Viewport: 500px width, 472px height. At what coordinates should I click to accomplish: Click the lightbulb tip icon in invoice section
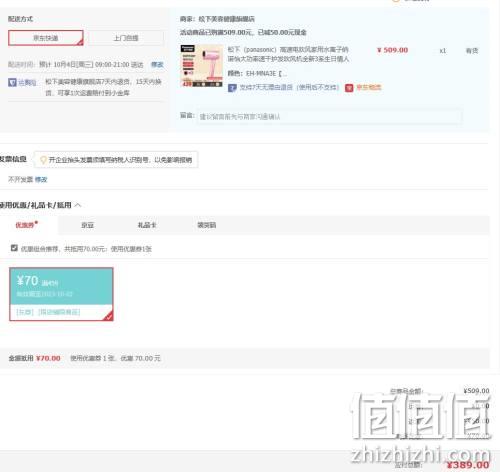coord(43,160)
